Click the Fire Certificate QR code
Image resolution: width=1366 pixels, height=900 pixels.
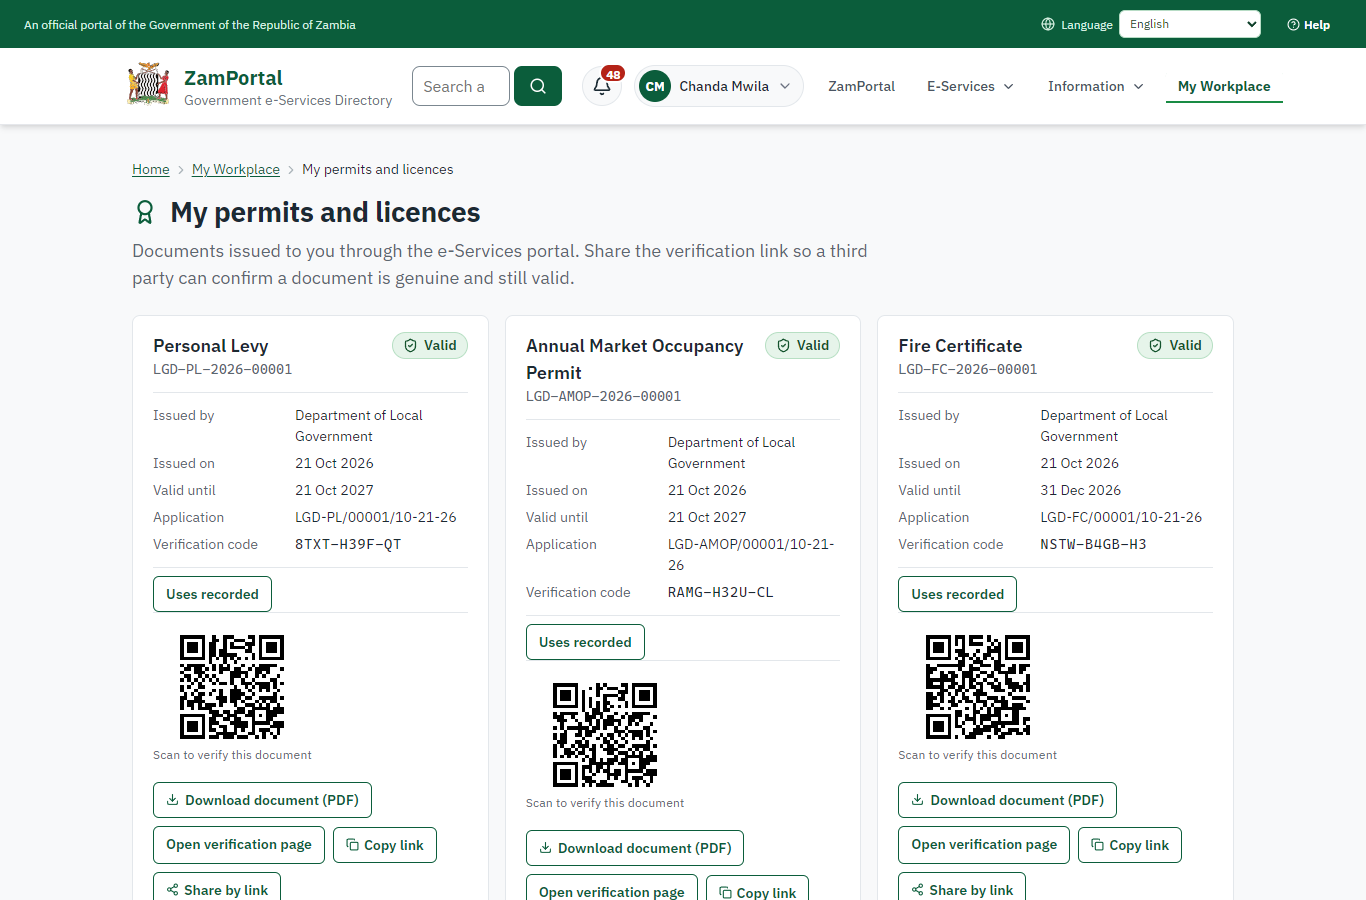coord(978,687)
